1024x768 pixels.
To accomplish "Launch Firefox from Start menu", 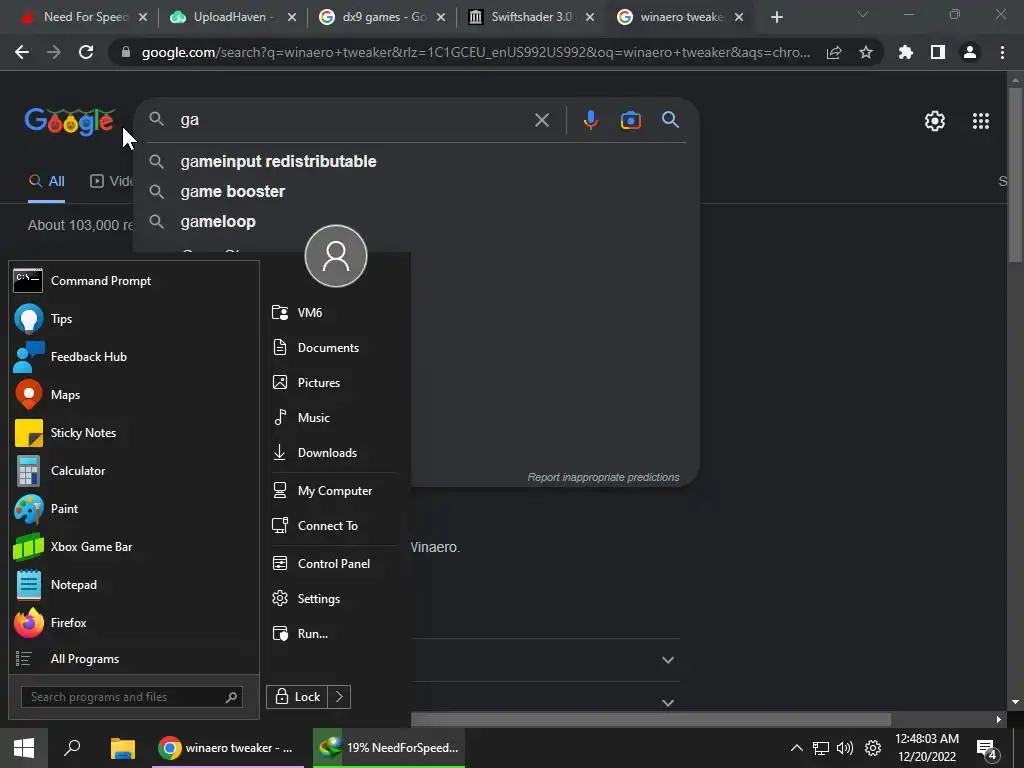I will pos(134,622).
